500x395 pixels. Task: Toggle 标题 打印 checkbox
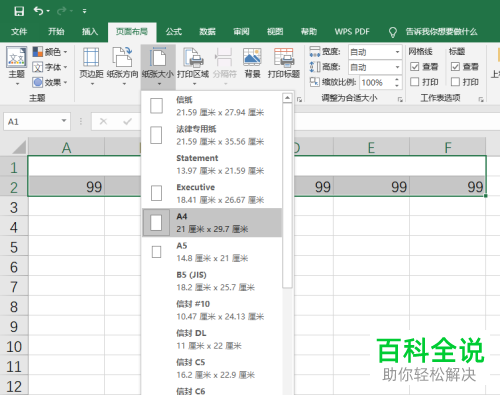coord(455,82)
